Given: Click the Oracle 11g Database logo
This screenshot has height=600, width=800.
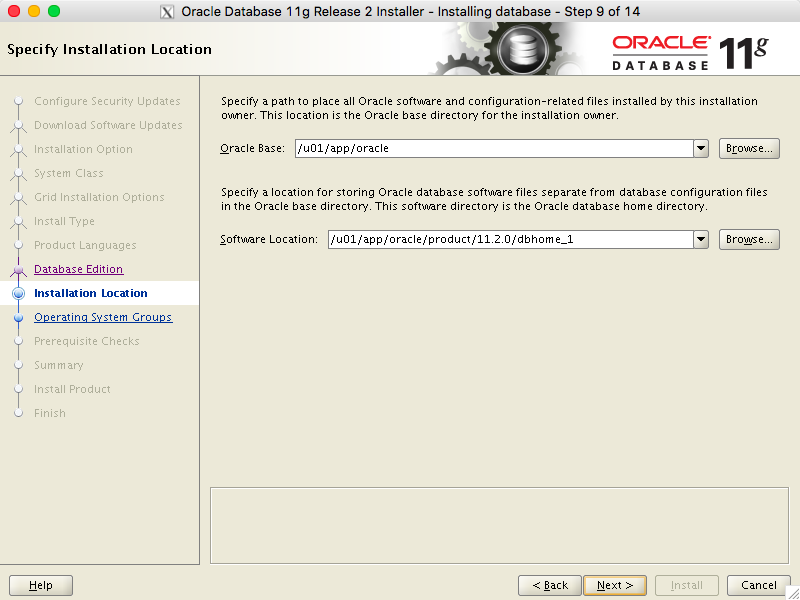Looking at the screenshot, I should [x=690, y=52].
